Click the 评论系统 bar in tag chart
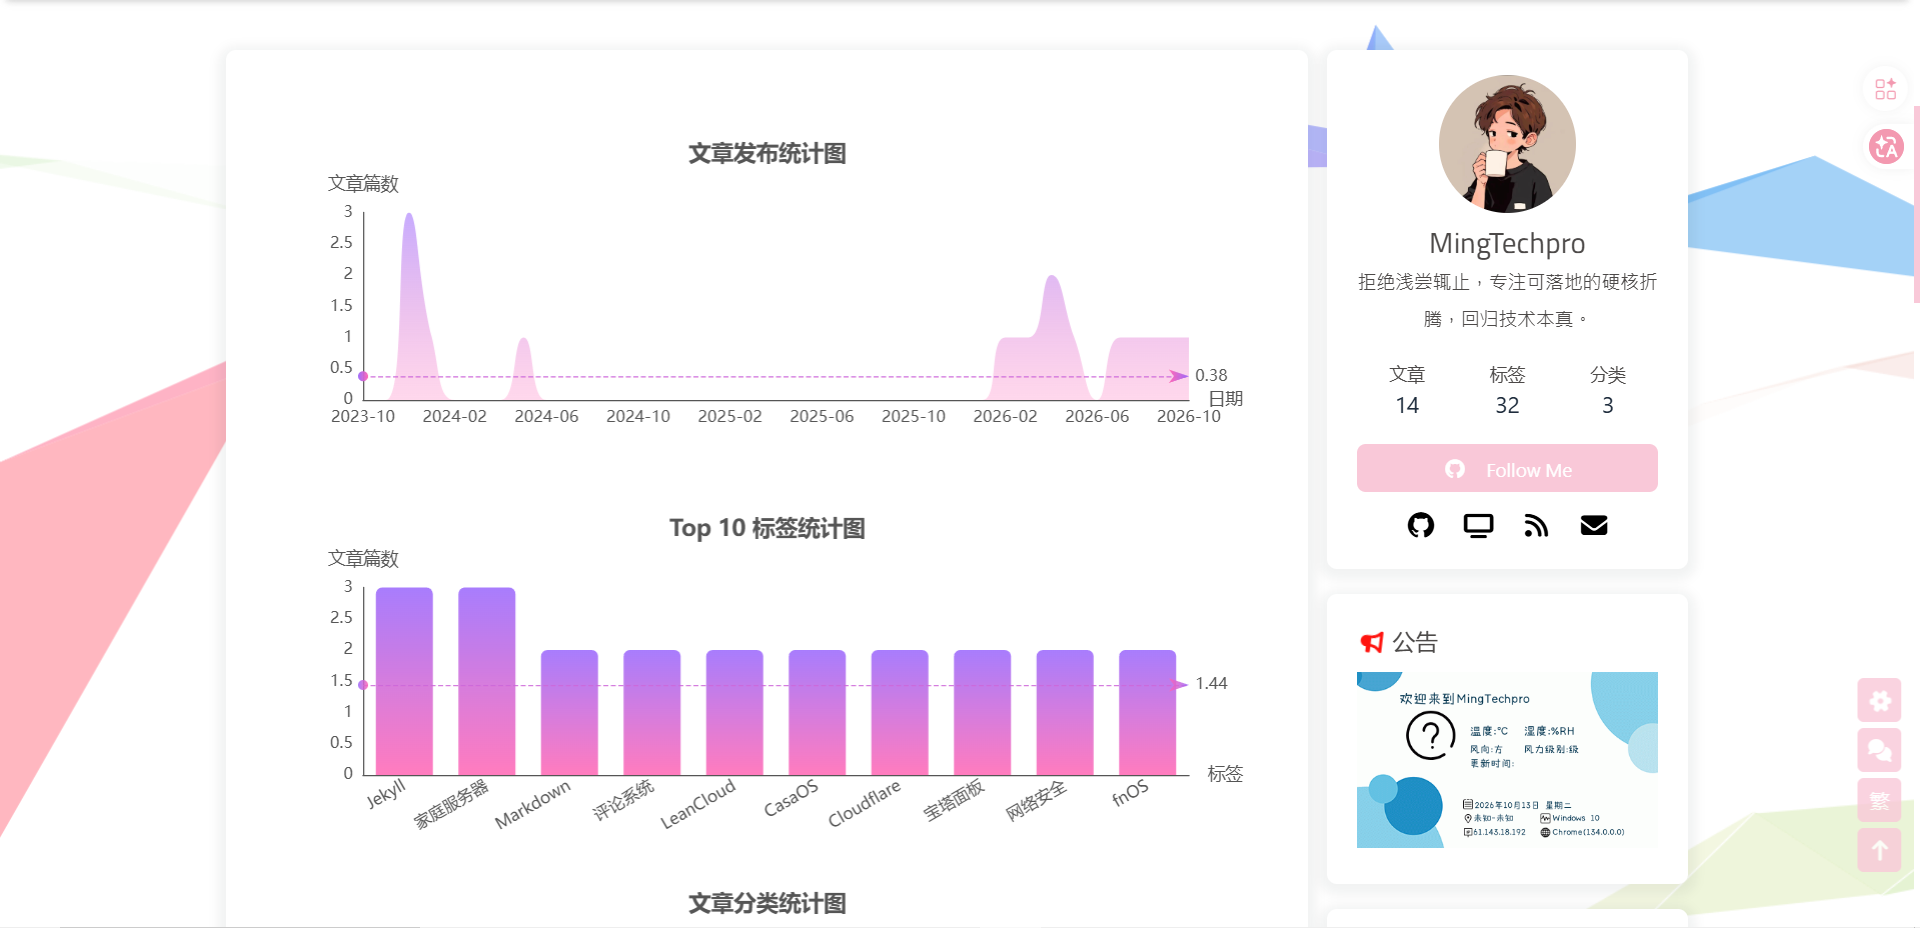This screenshot has height=928, width=1920. 652,712
